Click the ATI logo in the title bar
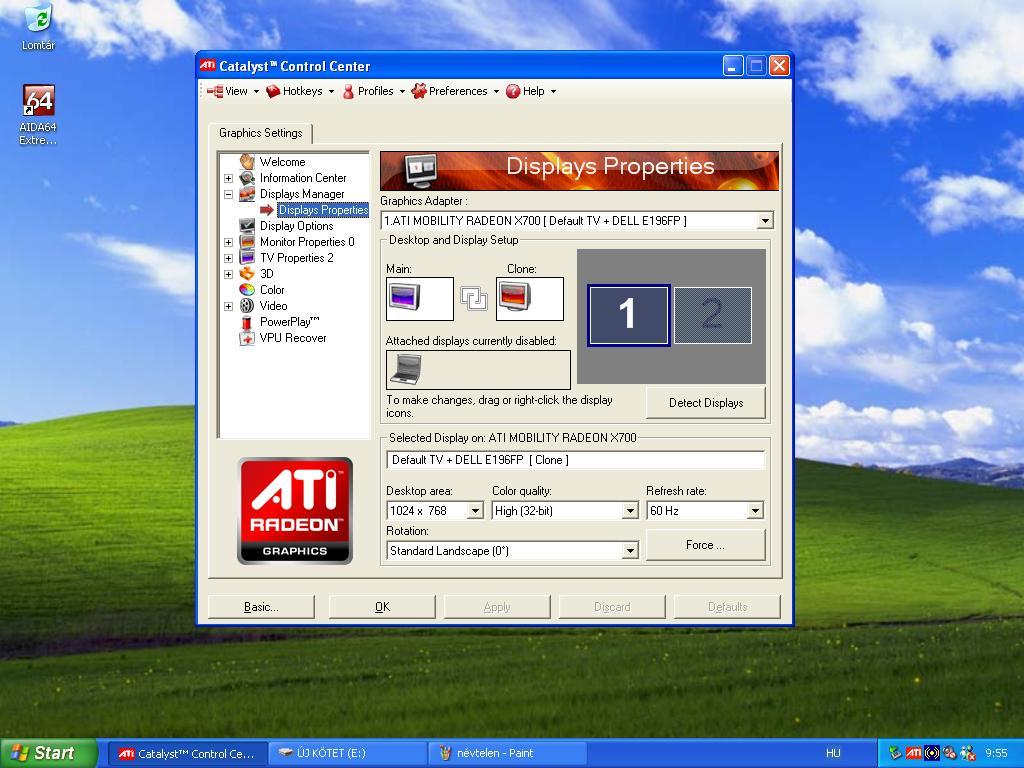Viewport: 1024px width, 768px height. [x=208, y=65]
